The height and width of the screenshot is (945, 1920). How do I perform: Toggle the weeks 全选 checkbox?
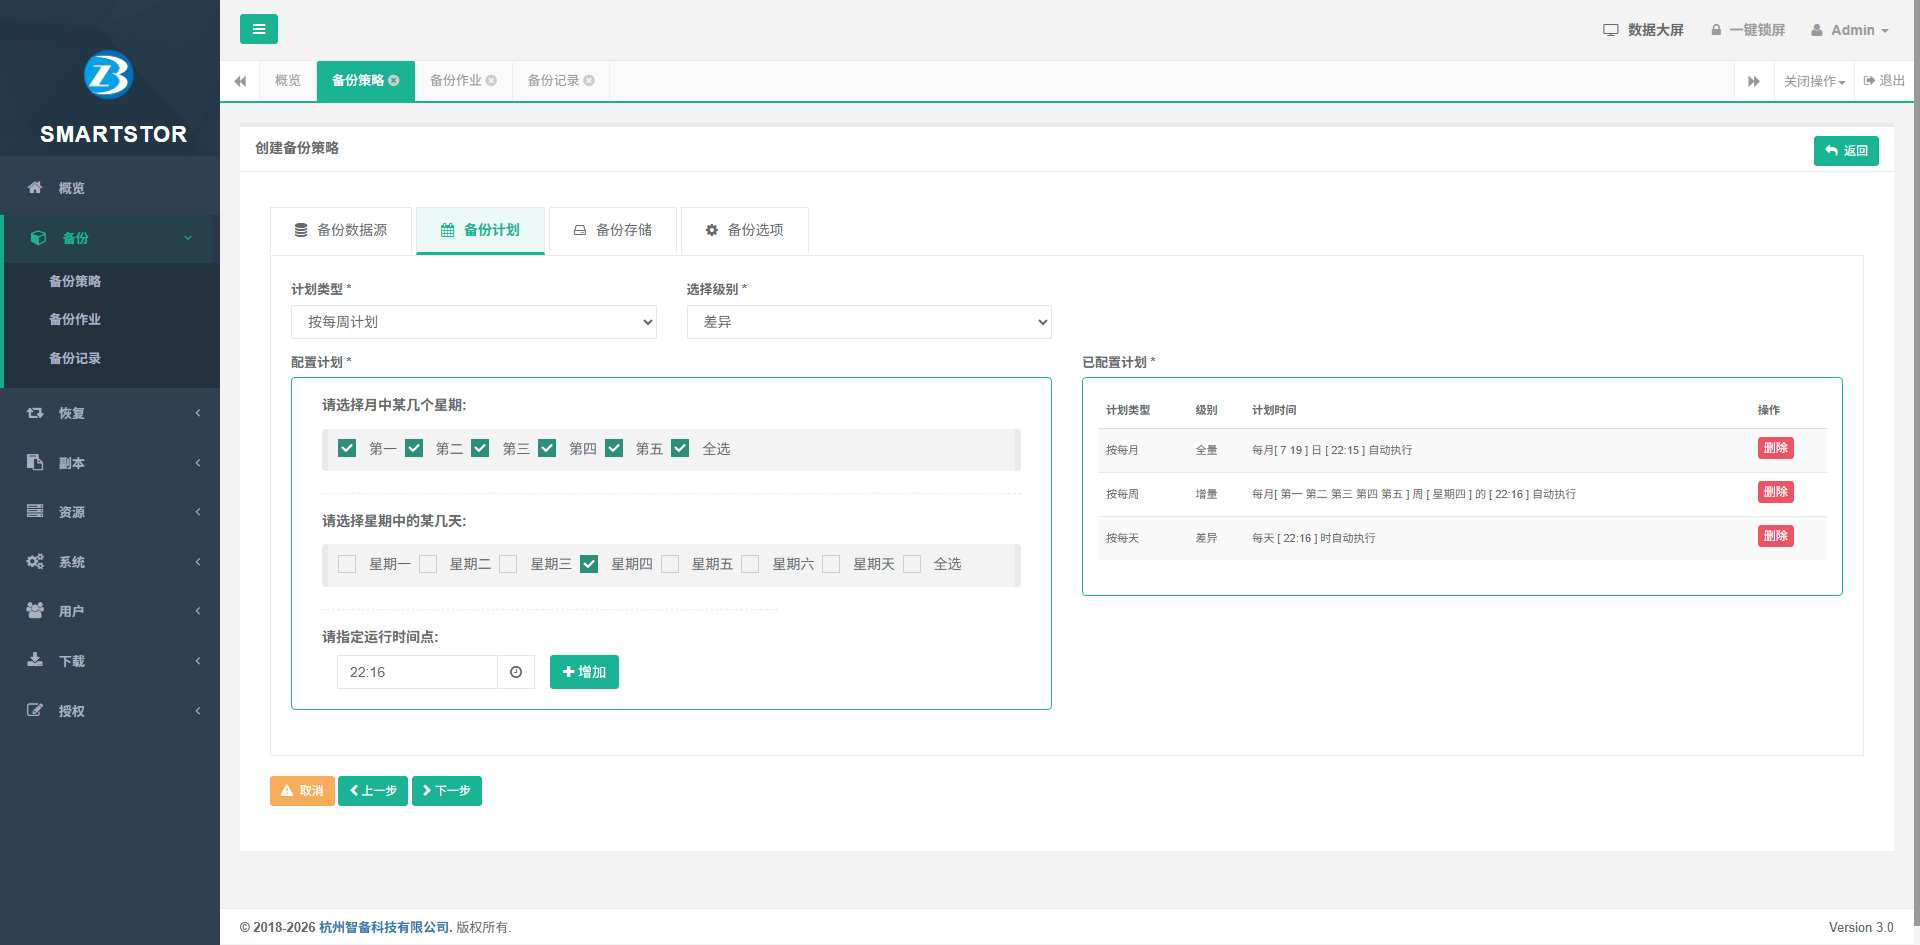tap(680, 448)
